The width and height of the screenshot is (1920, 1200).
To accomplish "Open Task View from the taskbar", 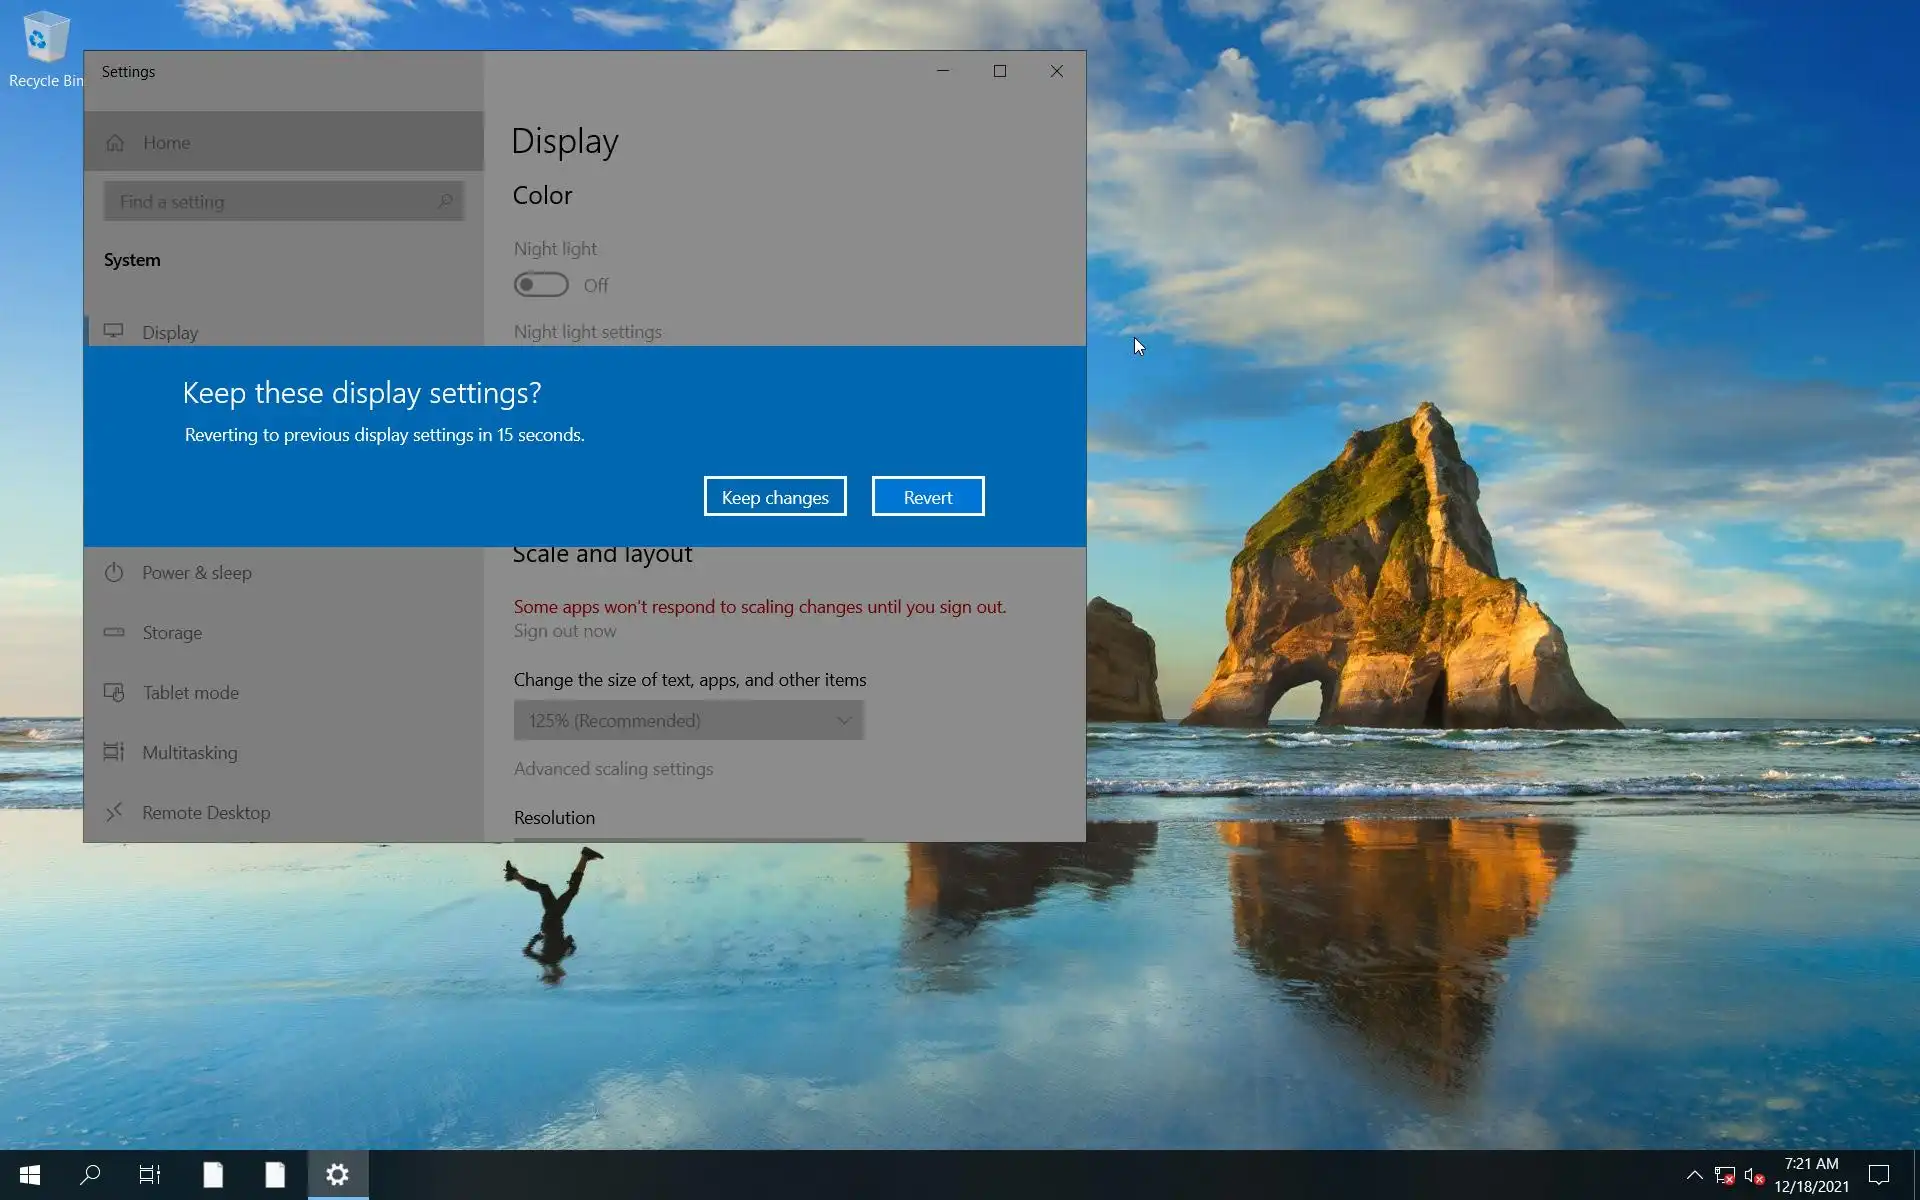I will [150, 1175].
